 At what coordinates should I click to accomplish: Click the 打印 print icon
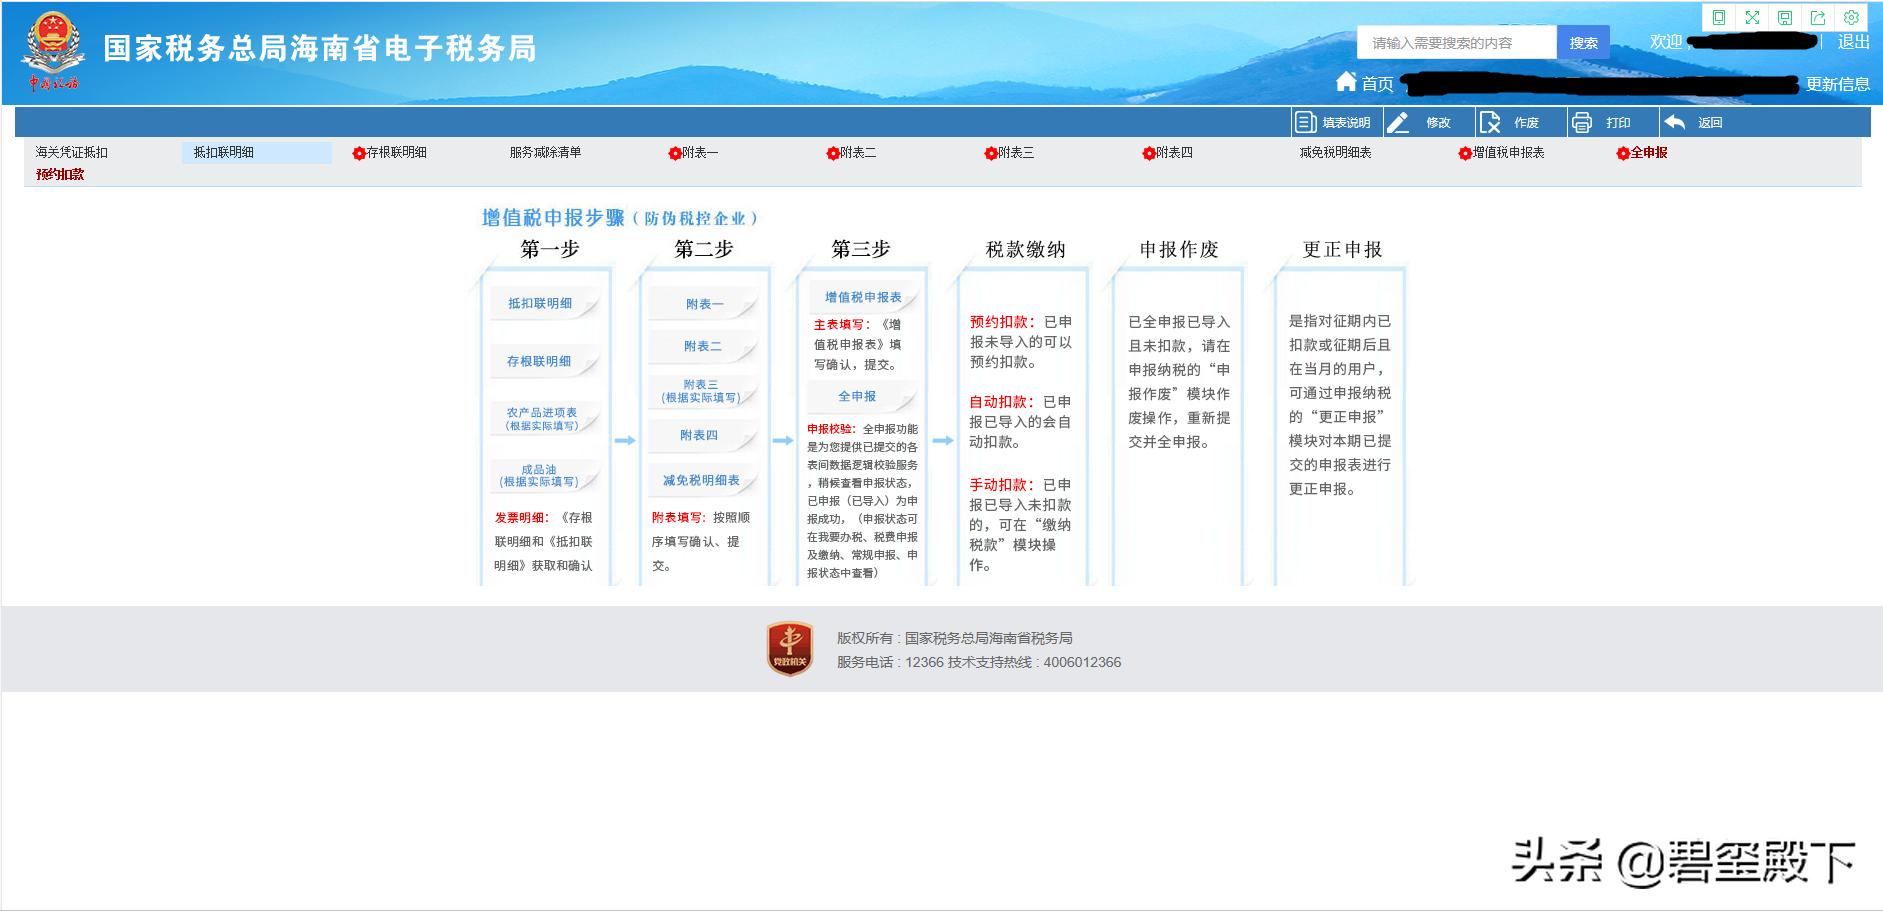point(1582,122)
